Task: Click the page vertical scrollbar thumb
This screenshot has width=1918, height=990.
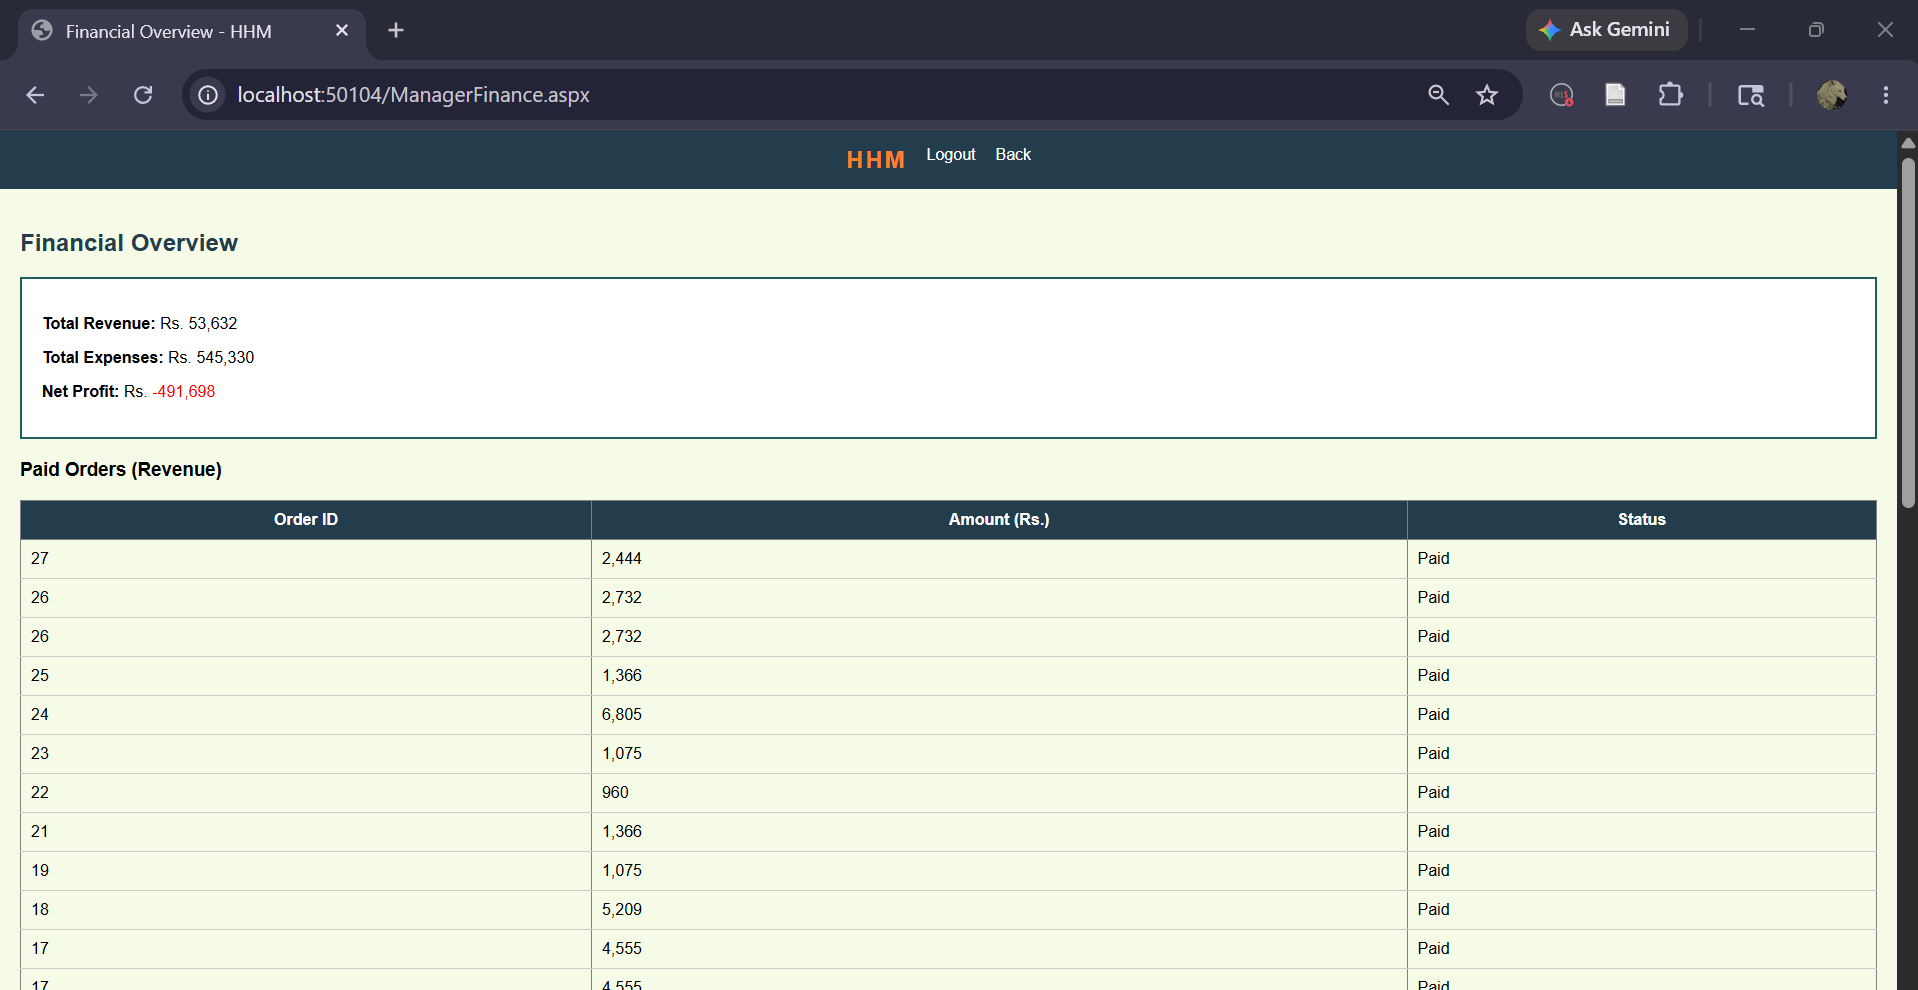Action: click(1908, 332)
